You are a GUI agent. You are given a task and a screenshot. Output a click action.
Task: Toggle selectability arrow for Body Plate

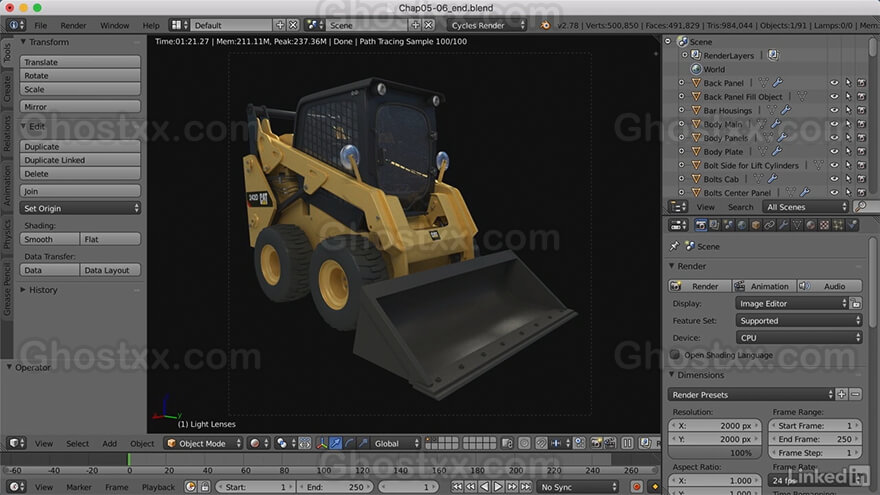pyautogui.click(x=848, y=152)
